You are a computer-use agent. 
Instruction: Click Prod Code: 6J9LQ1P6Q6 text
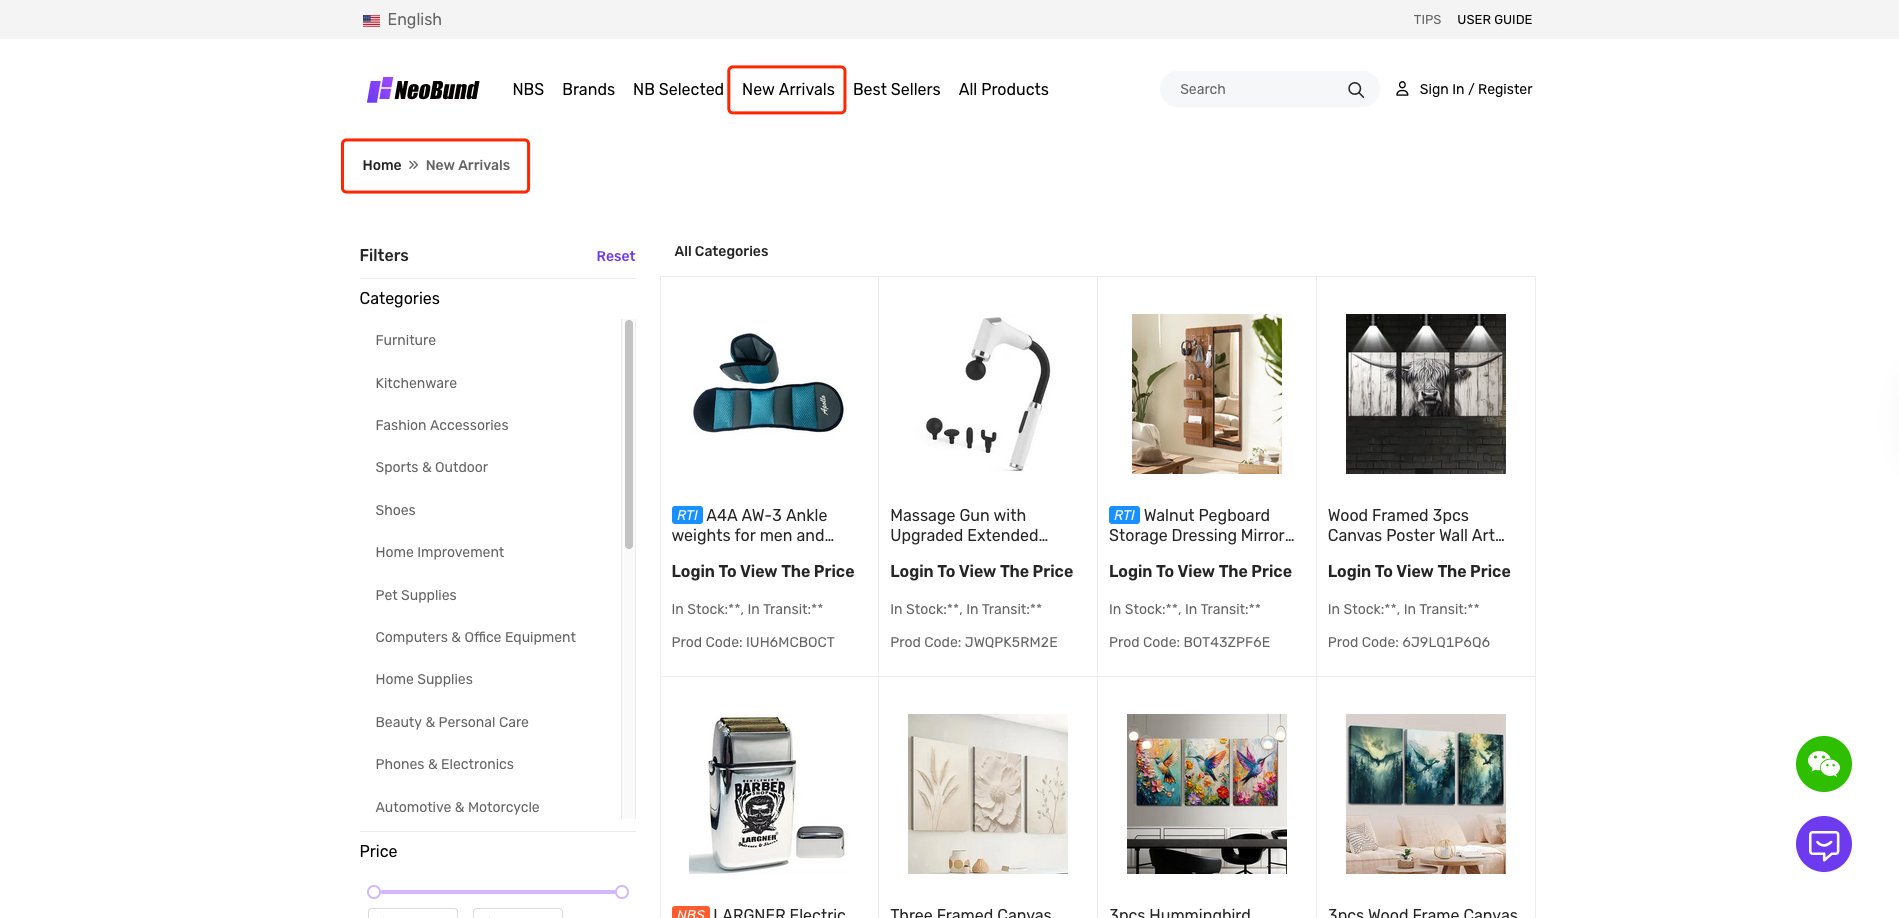[1409, 642]
